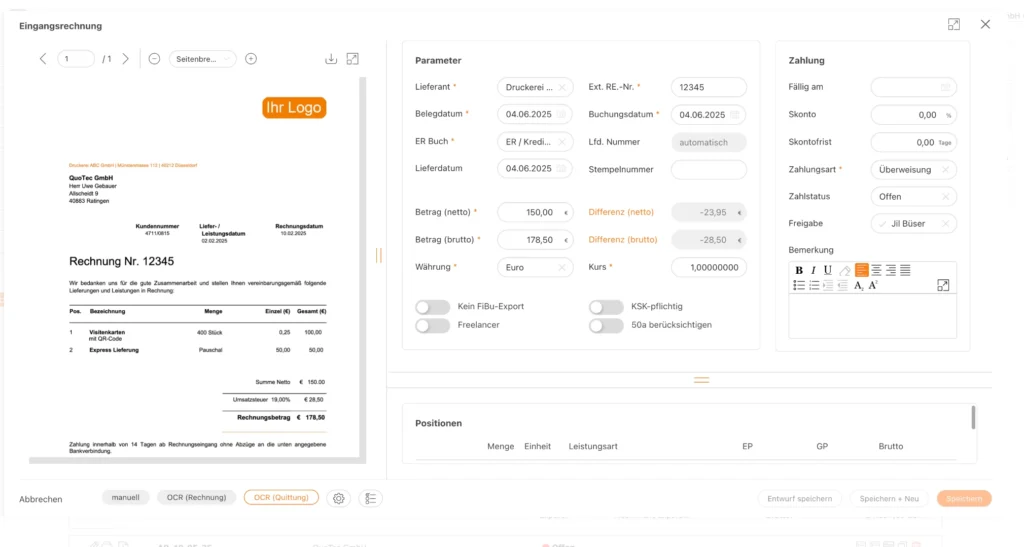Open OCR settings gear
Screen dimensions: 1024x547
point(338,499)
